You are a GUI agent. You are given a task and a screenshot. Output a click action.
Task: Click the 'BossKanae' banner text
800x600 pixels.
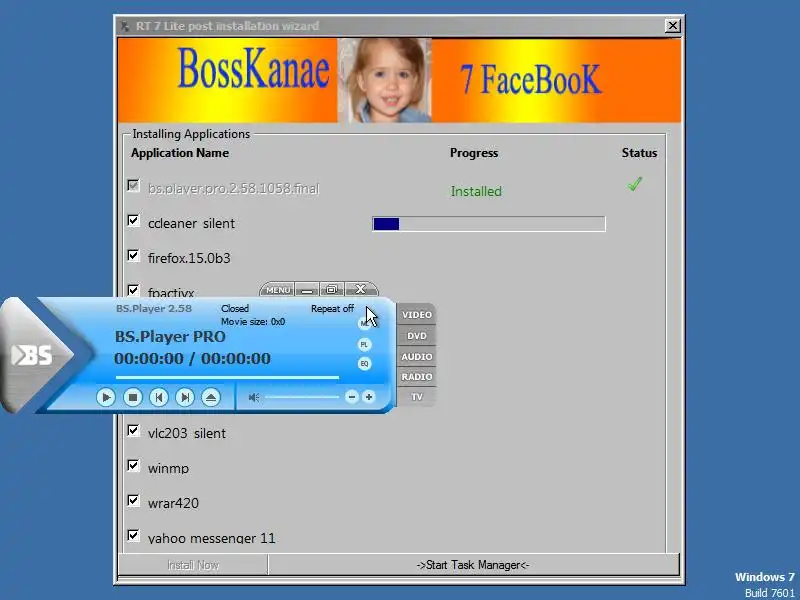pyautogui.click(x=253, y=70)
